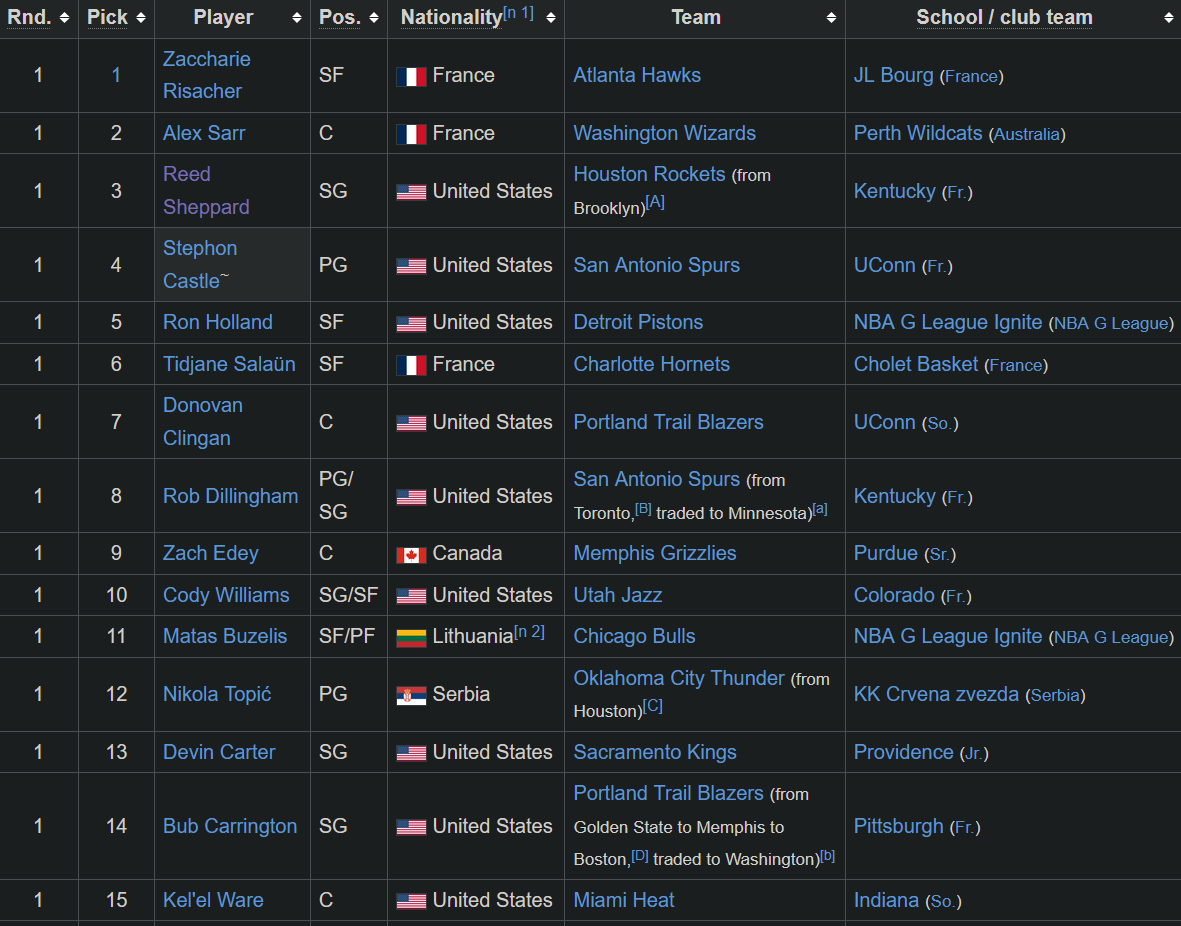The height and width of the screenshot is (926, 1181).
Task: Open Detroit Pistons team link
Action: click(638, 322)
